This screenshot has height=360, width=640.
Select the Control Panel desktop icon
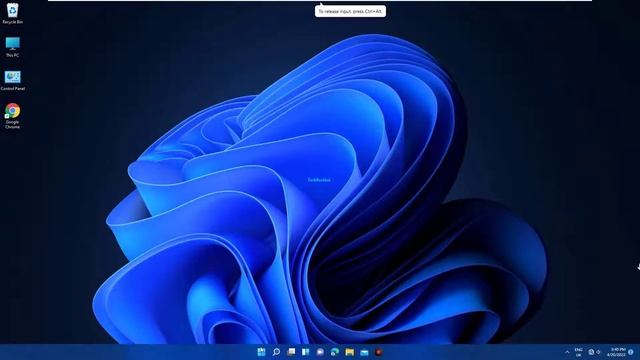click(12, 80)
